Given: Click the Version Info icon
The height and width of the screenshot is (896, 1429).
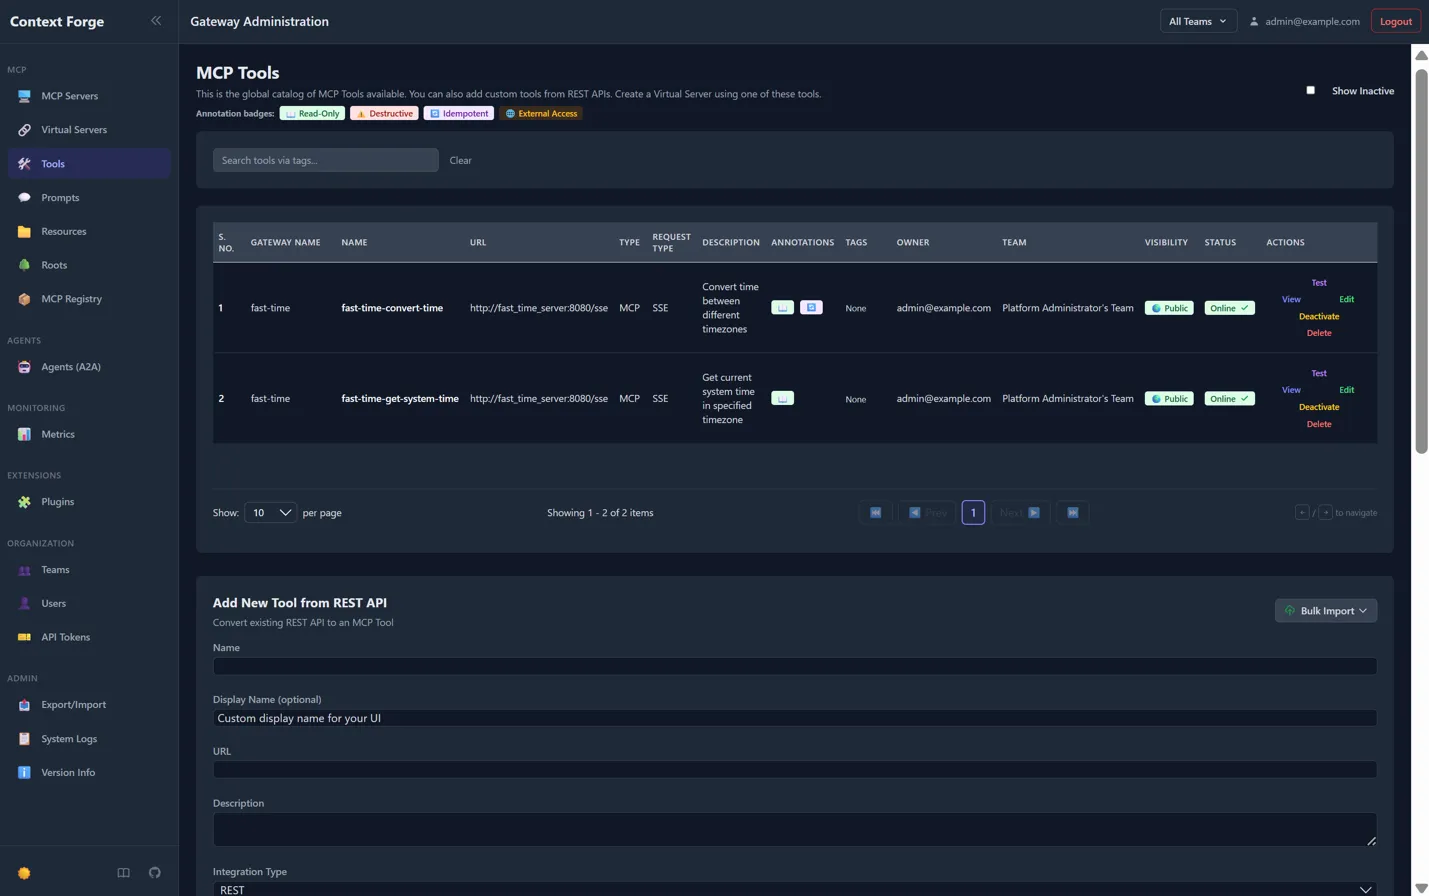Looking at the screenshot, I should coord(24,772).
